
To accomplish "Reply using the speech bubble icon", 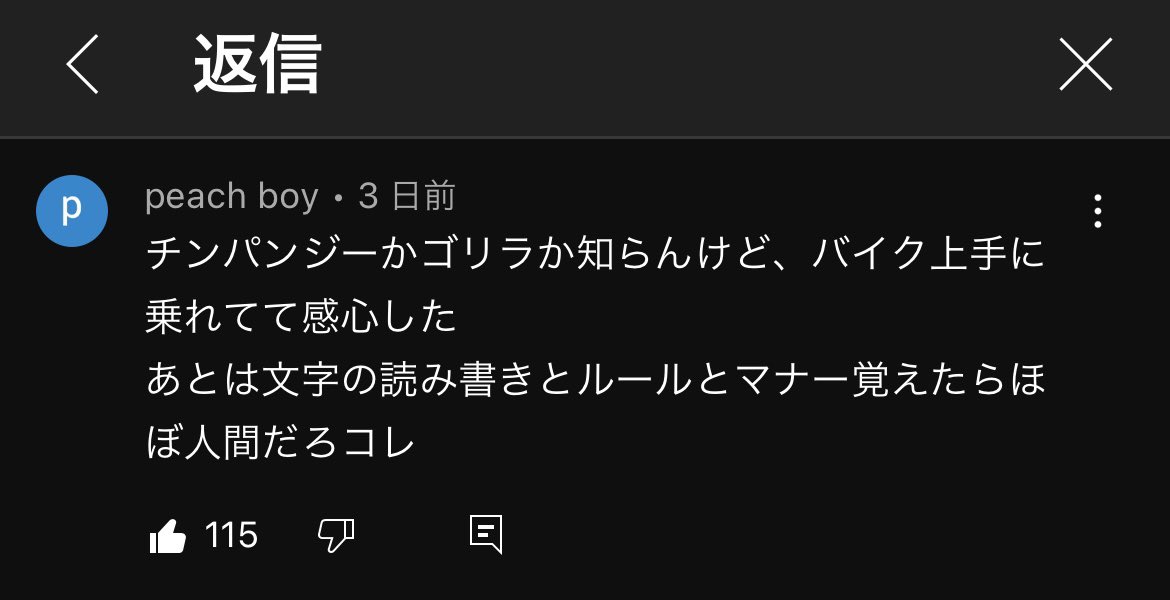I will click(486, 534).
